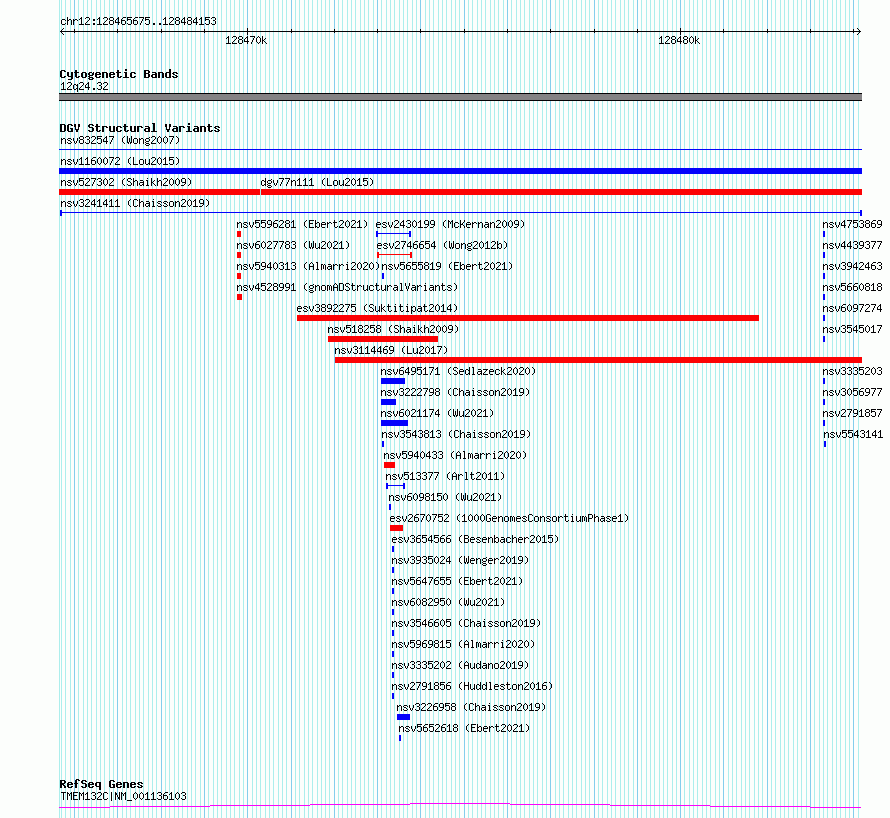
Task: Open nsv2791856 (Huddleston2016) variant
Action: [472, 686]
